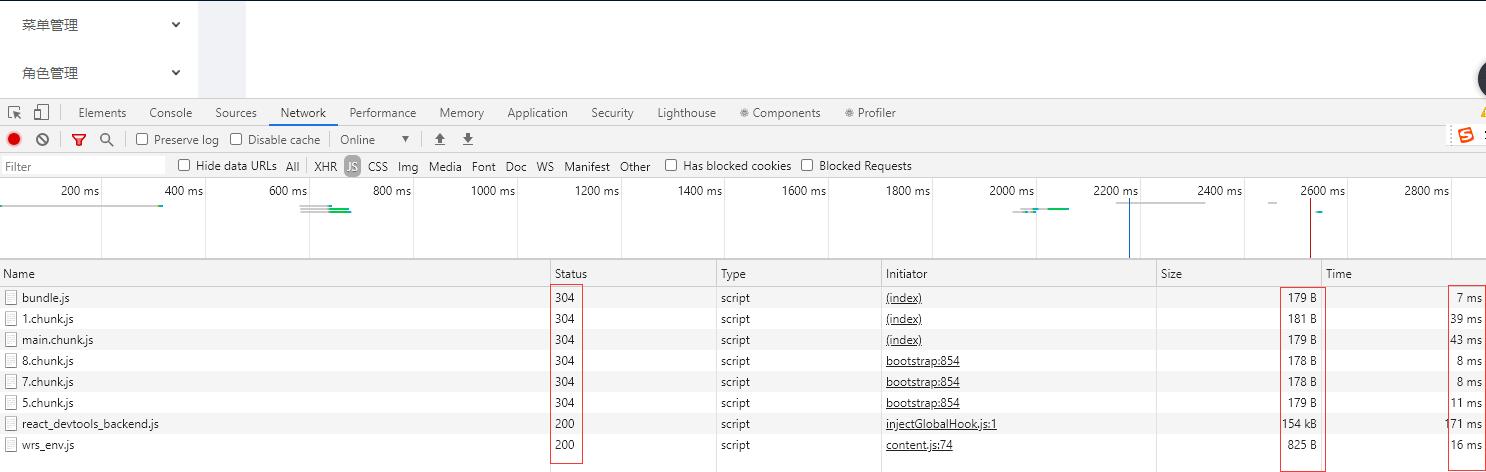Enable Preserve log checkbox

[x=142, y=139]
